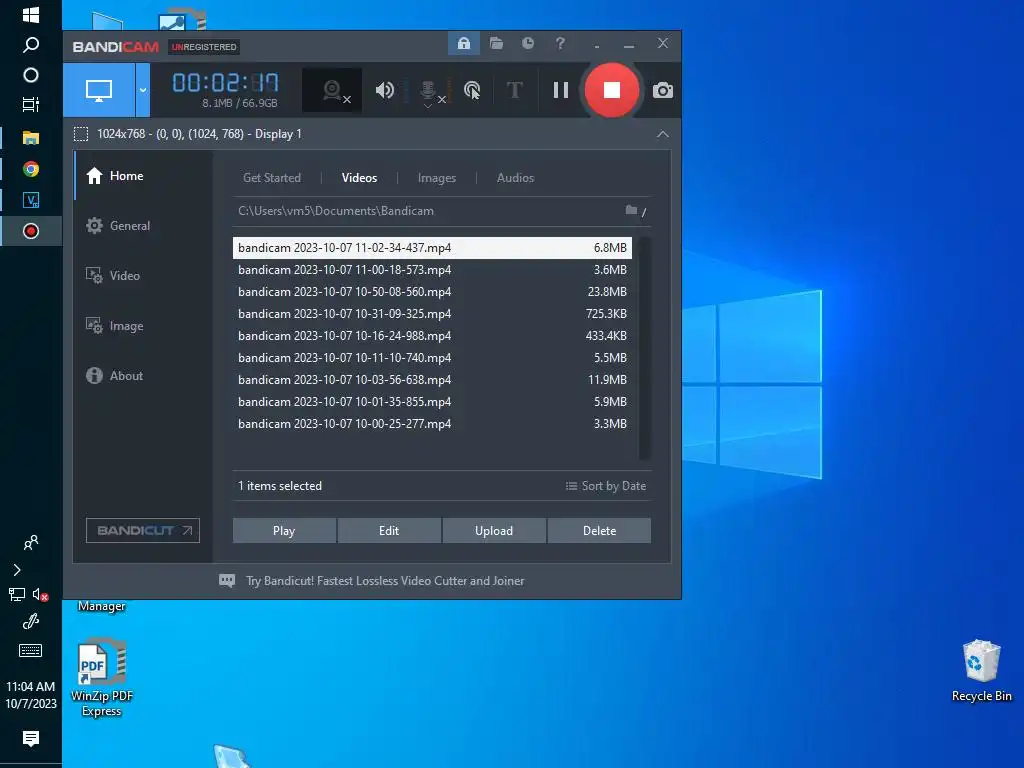The width and height of the screenshot is (1024, 768).
Task: Toggle the microphone recording icon
Action: pyautogui.click(x=428, y=91)
